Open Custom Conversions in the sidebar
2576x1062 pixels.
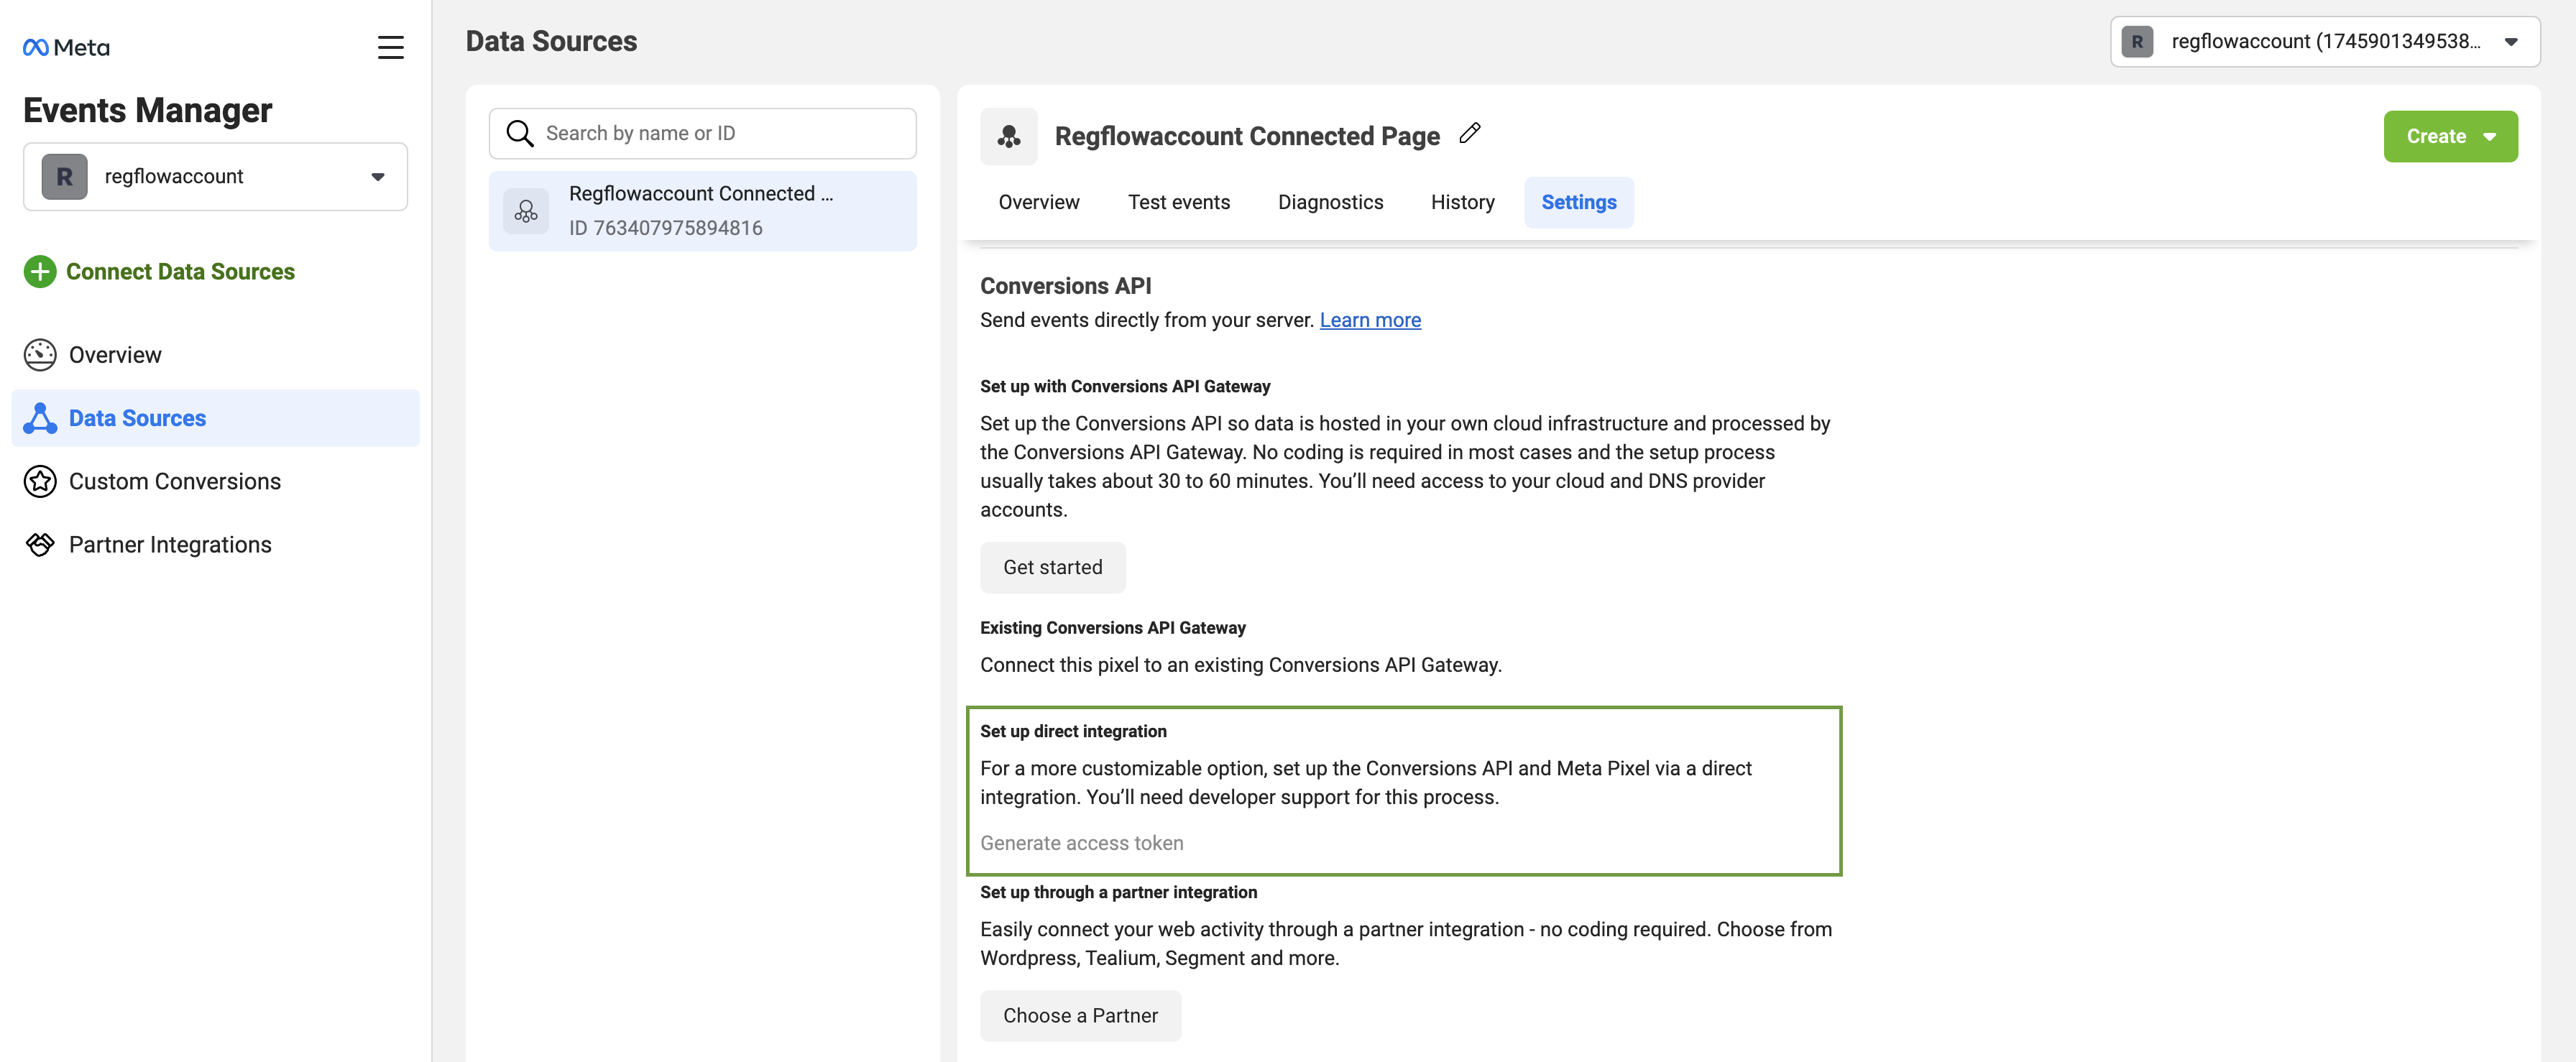pos(215,481)
